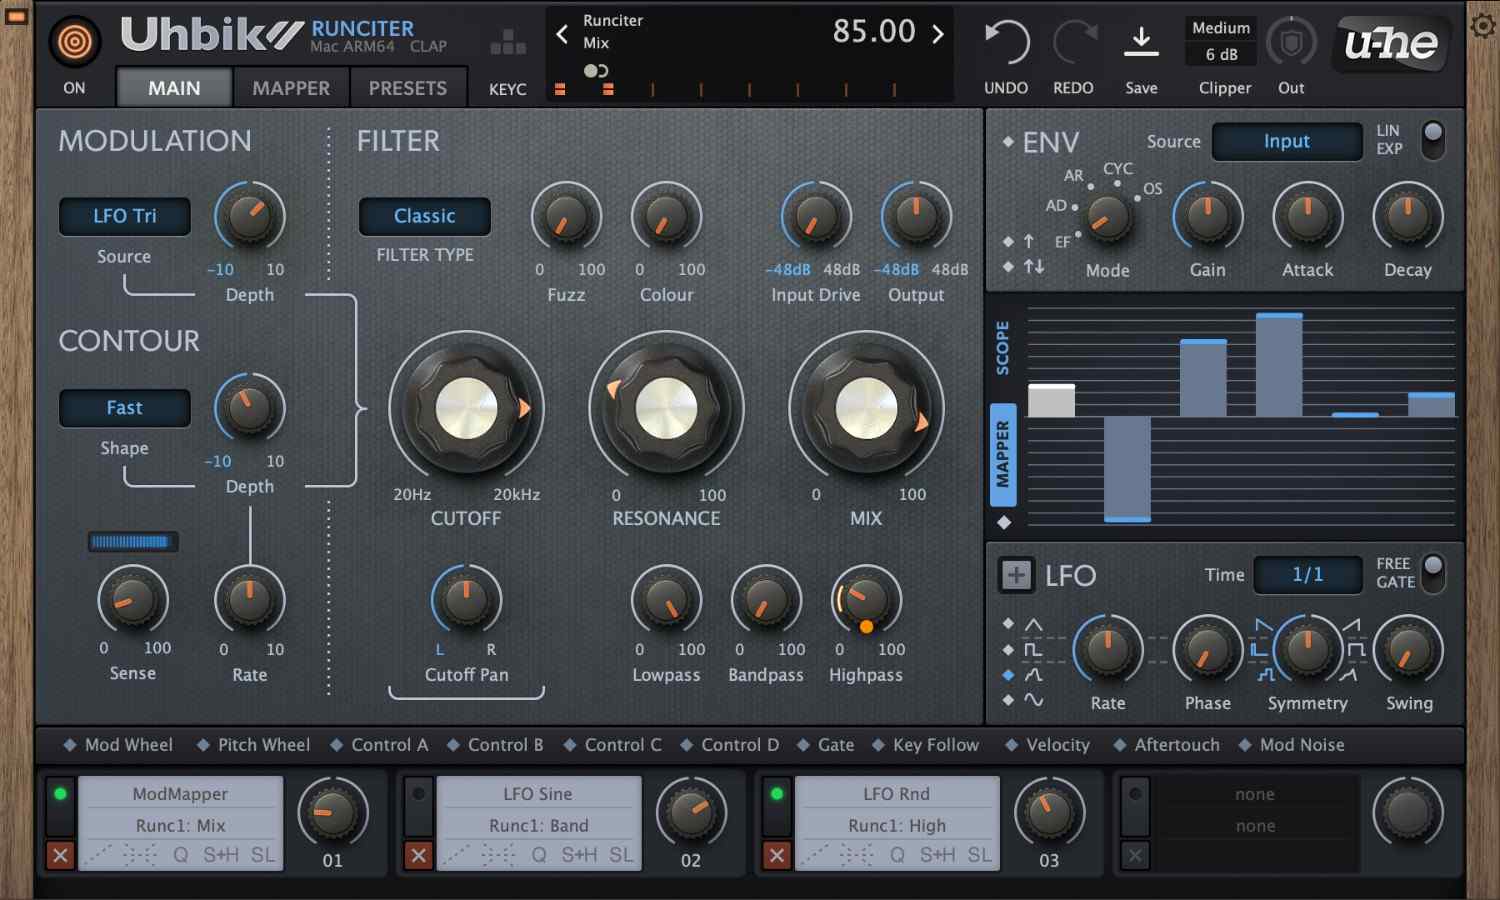This screenshot has height=900, width=1500.
Task: Click the settings gear in the corner
Action: [x=1484, y=26]
